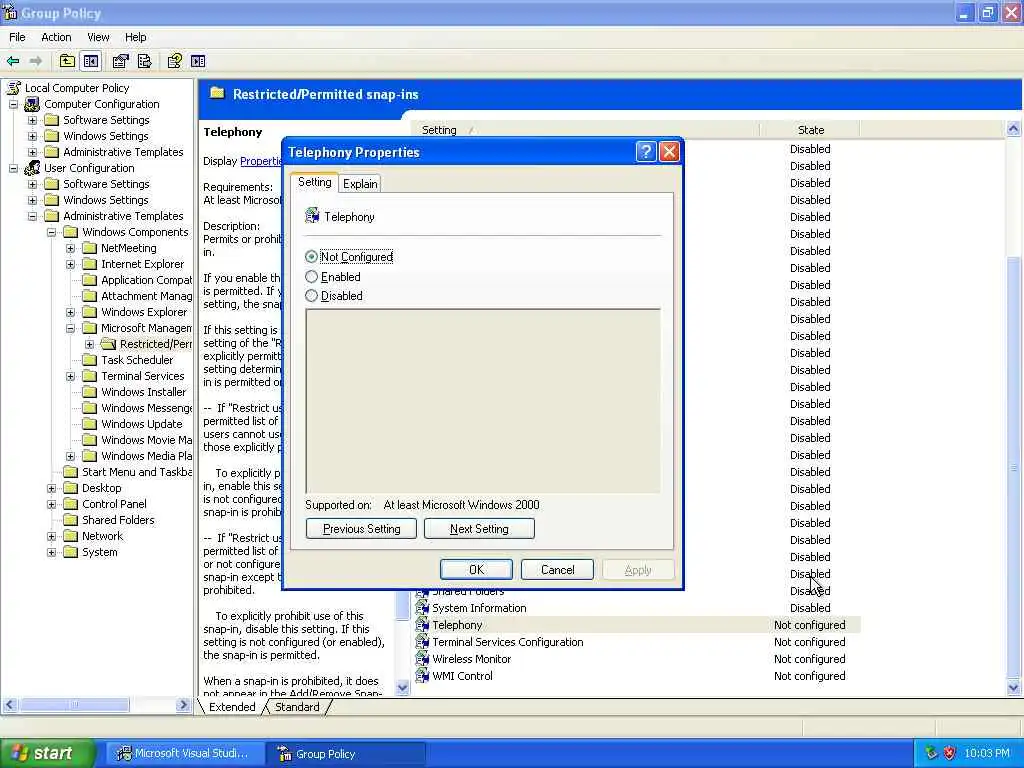Screen dimensions: 1024x768
Task: Click the network connection tray icon
Action: 931,753
